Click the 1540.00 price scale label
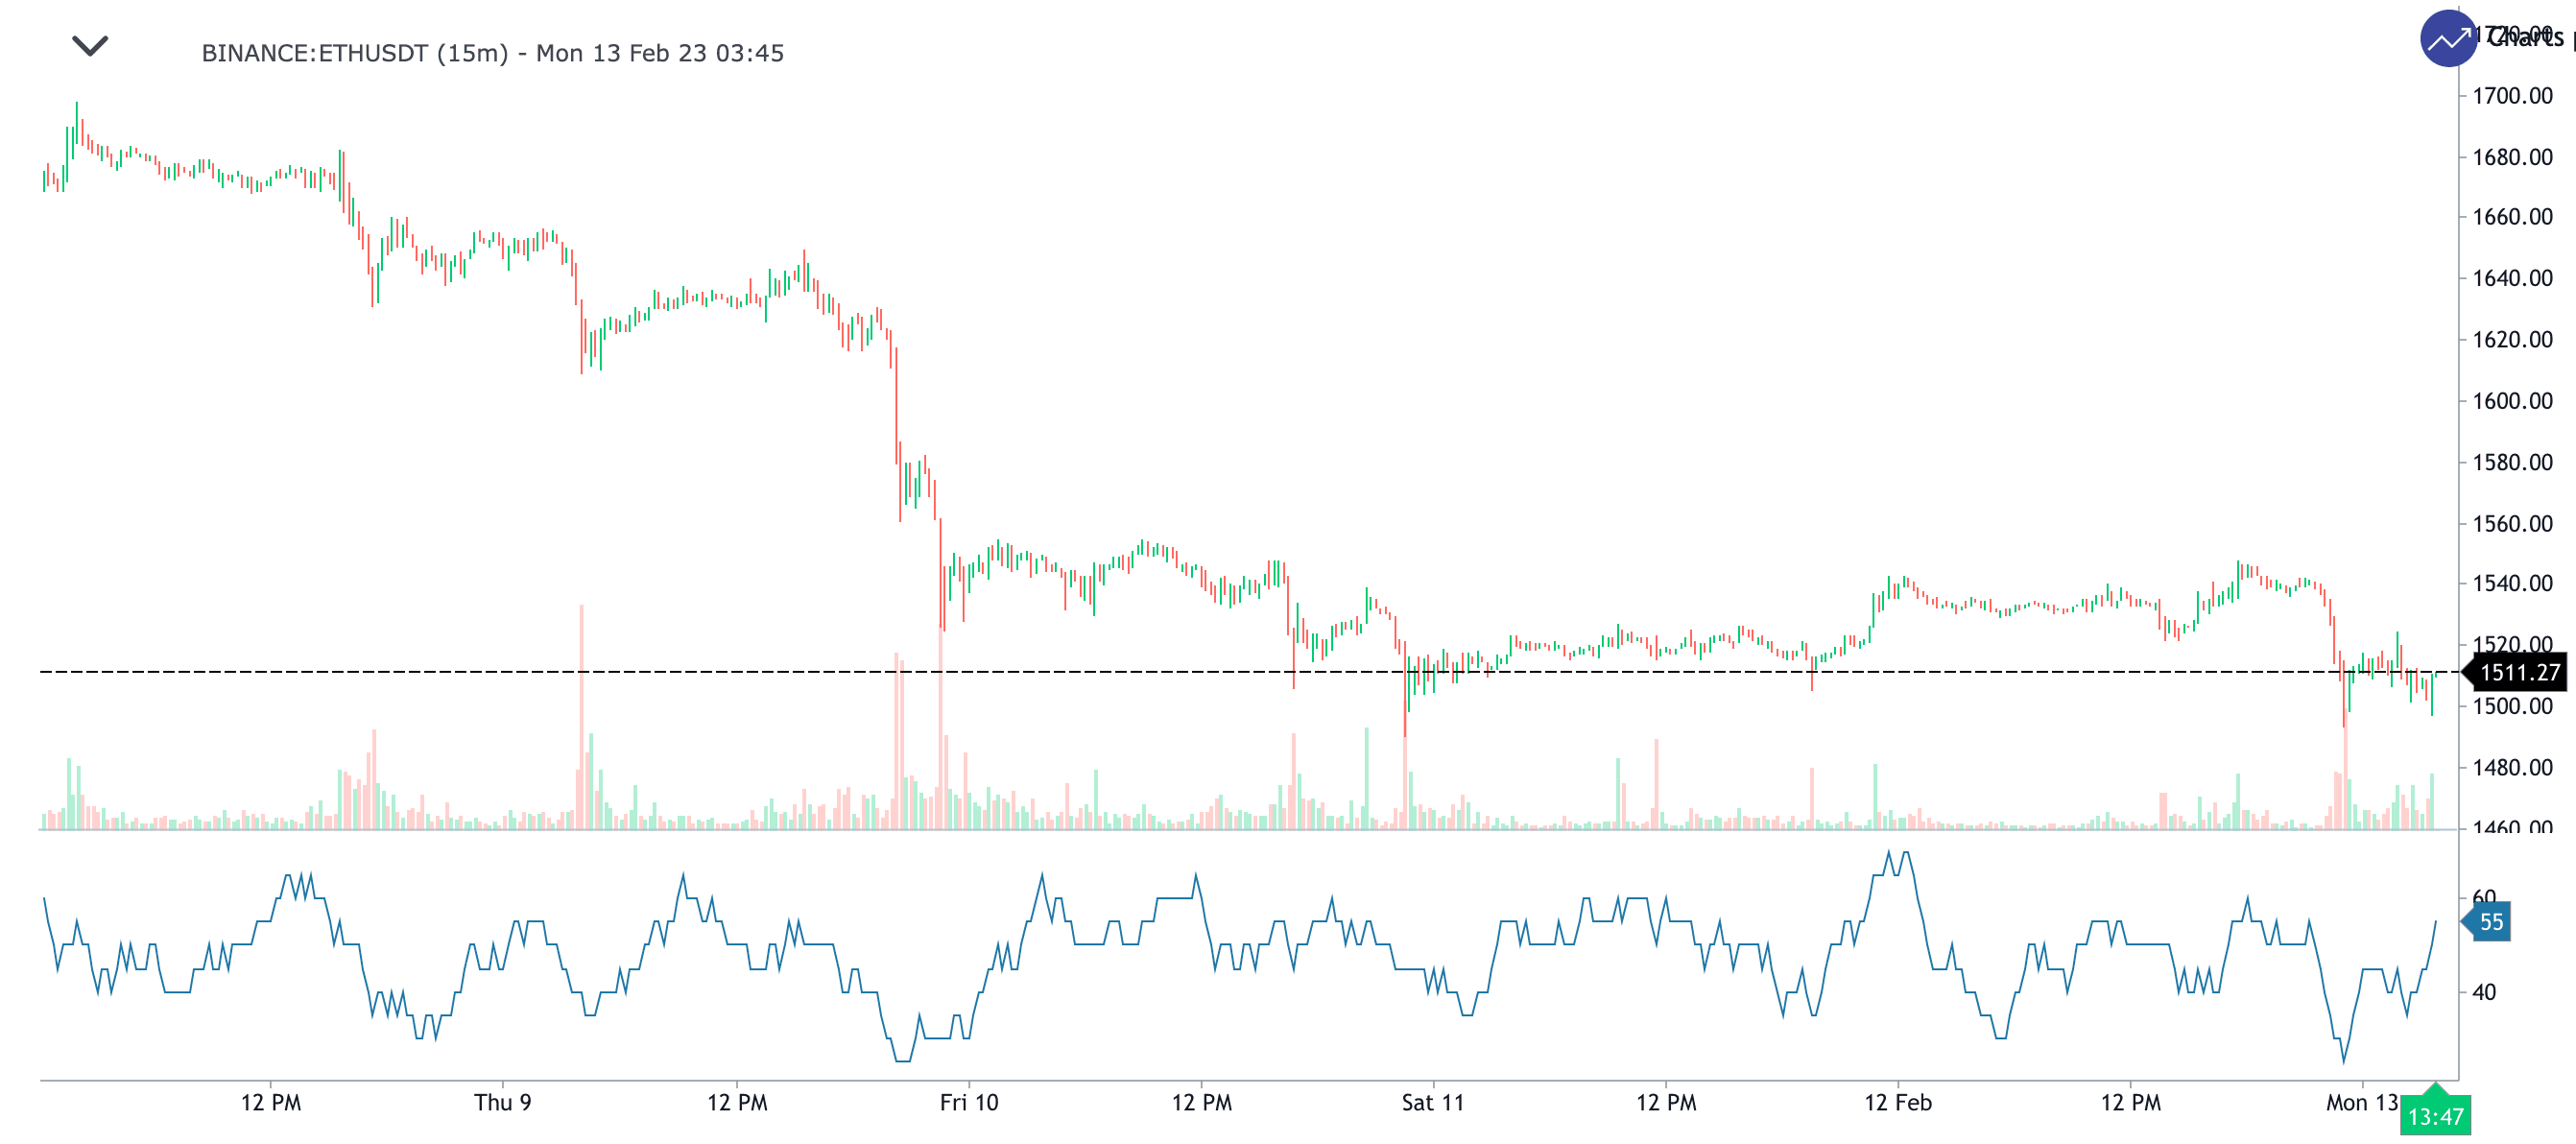The width and height of the screenshot is (2576, 1144). coord(2512,583)
